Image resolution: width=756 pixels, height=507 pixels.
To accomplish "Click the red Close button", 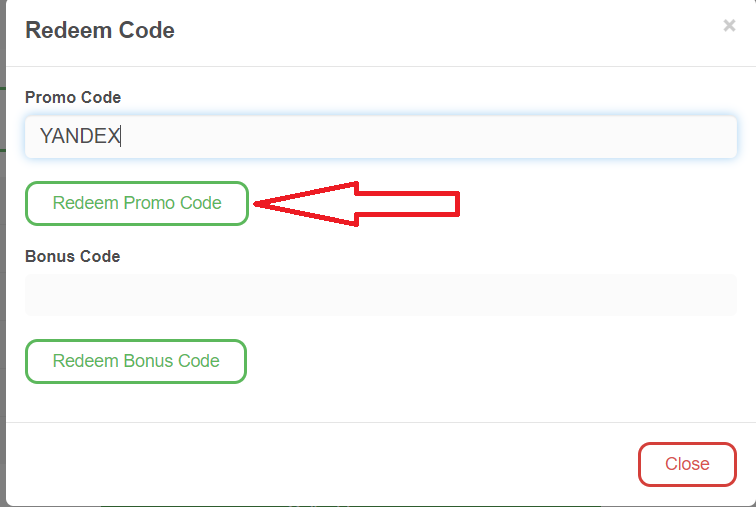I will click(687, 464).
